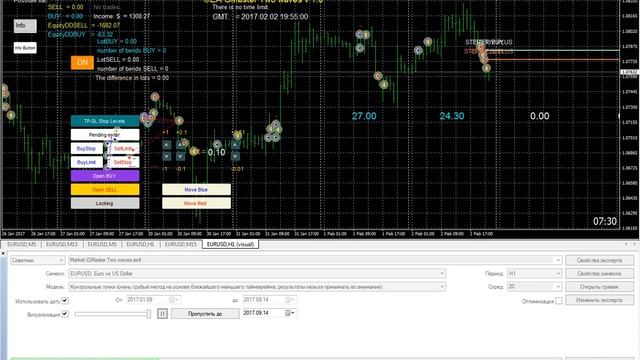The height and width of the screenshot is (360, 640).
Task: Switch to EURUSD,H1 (visual) chart tab
Action: (x=230, y=244)
